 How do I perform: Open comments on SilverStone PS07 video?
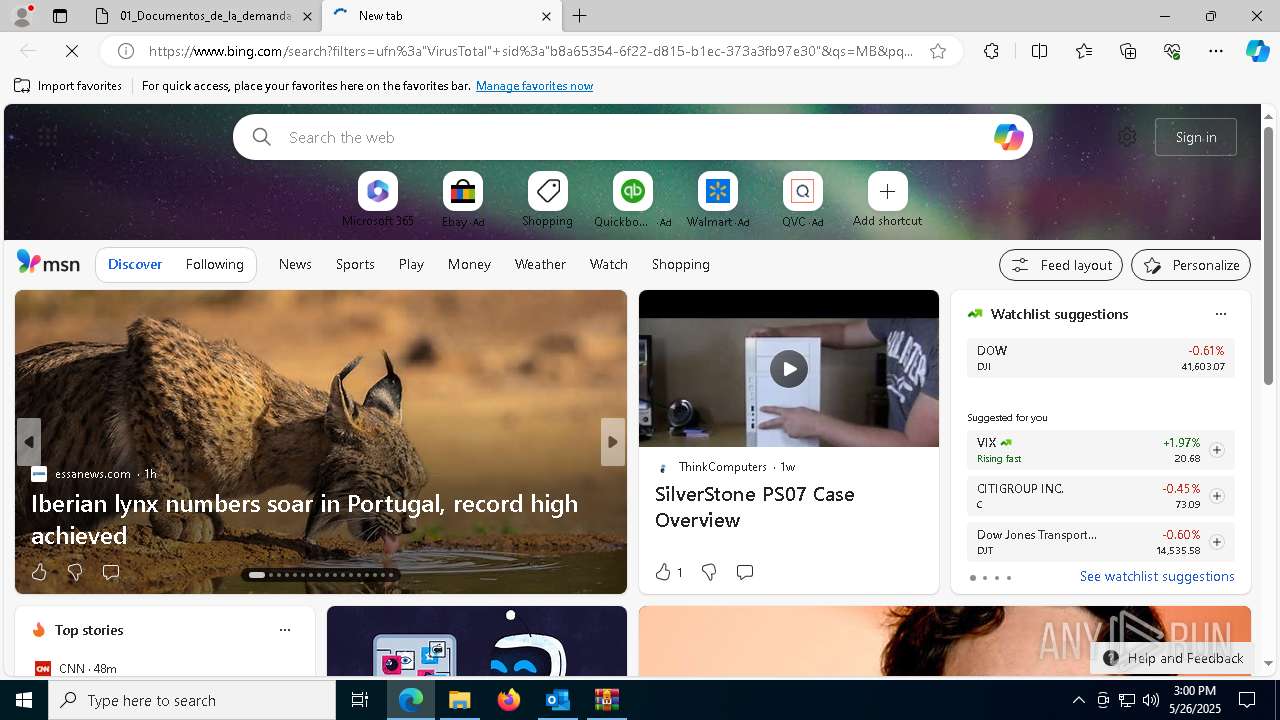tap(745, 572)
